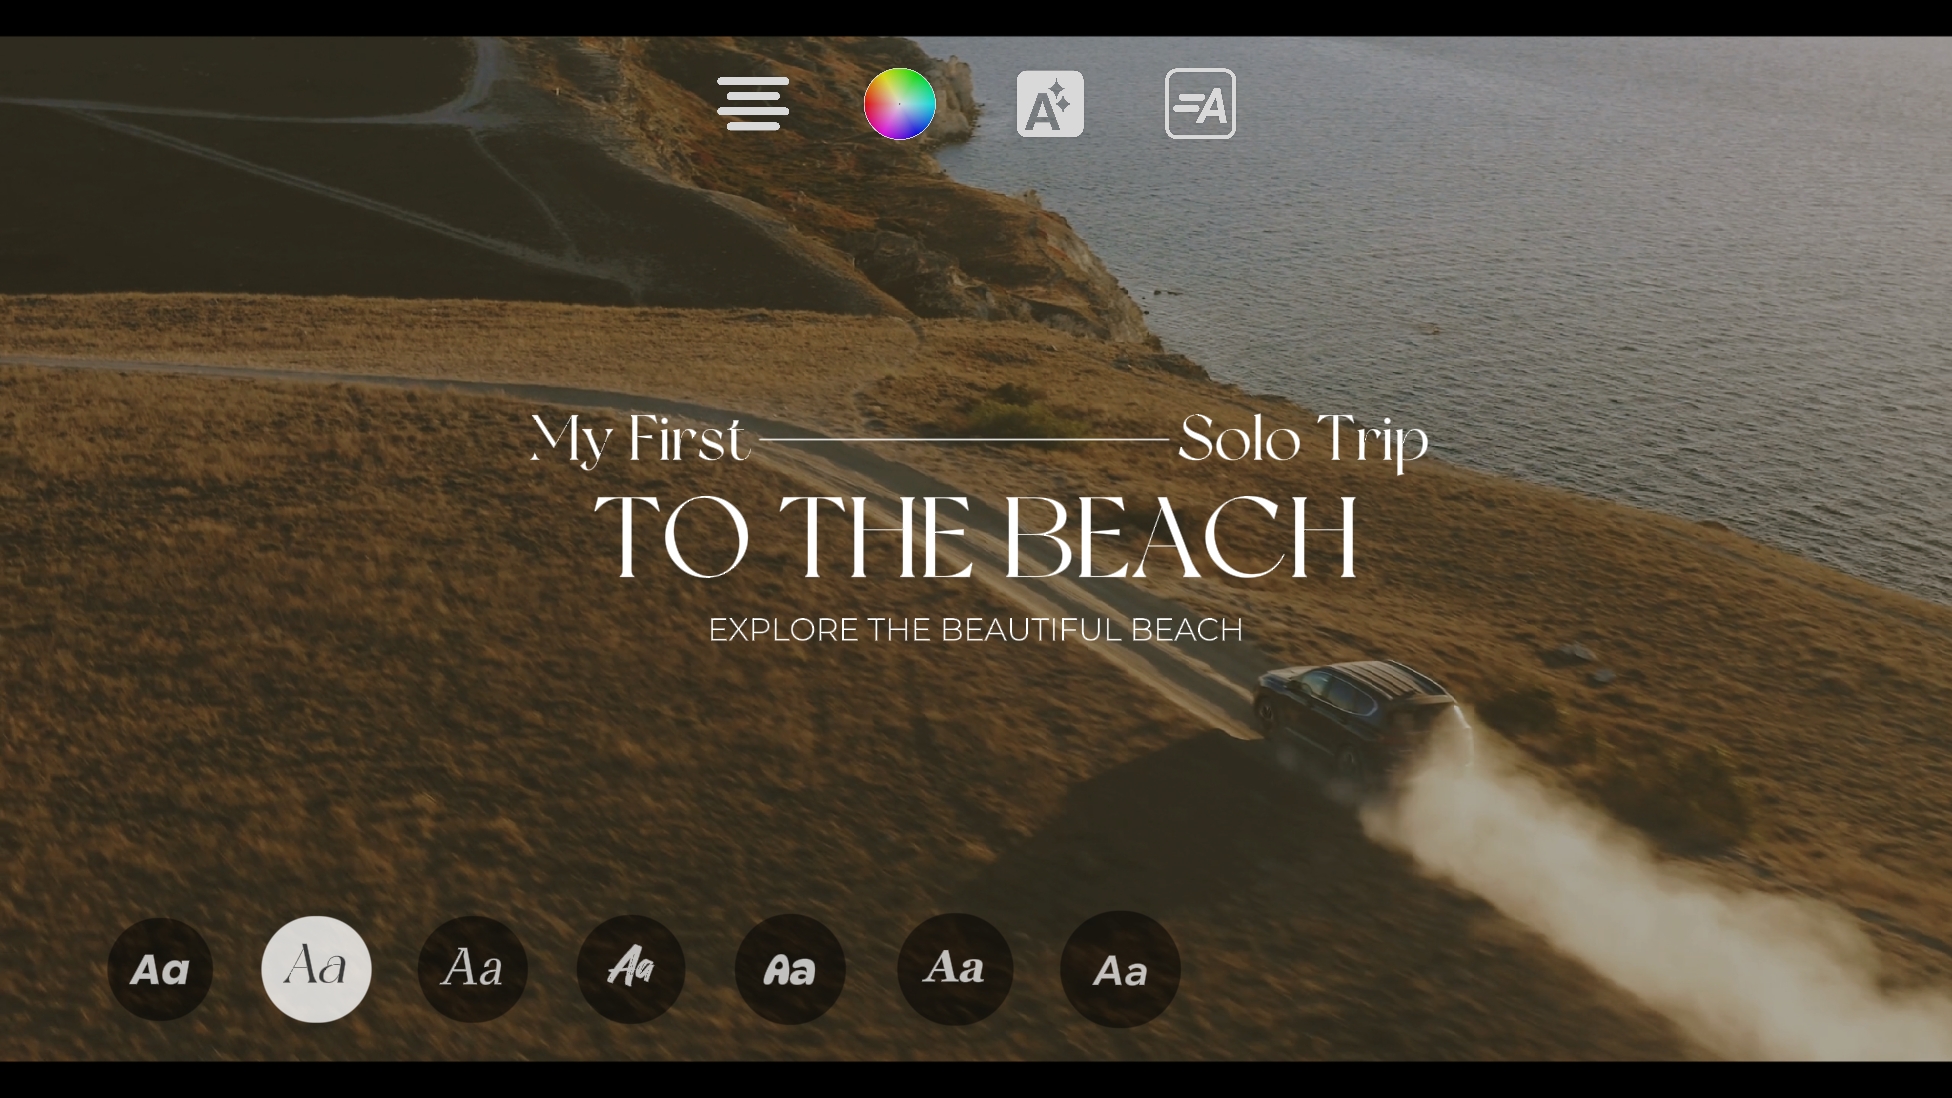
Task: Select the 'My First' text
Action: 640,440
